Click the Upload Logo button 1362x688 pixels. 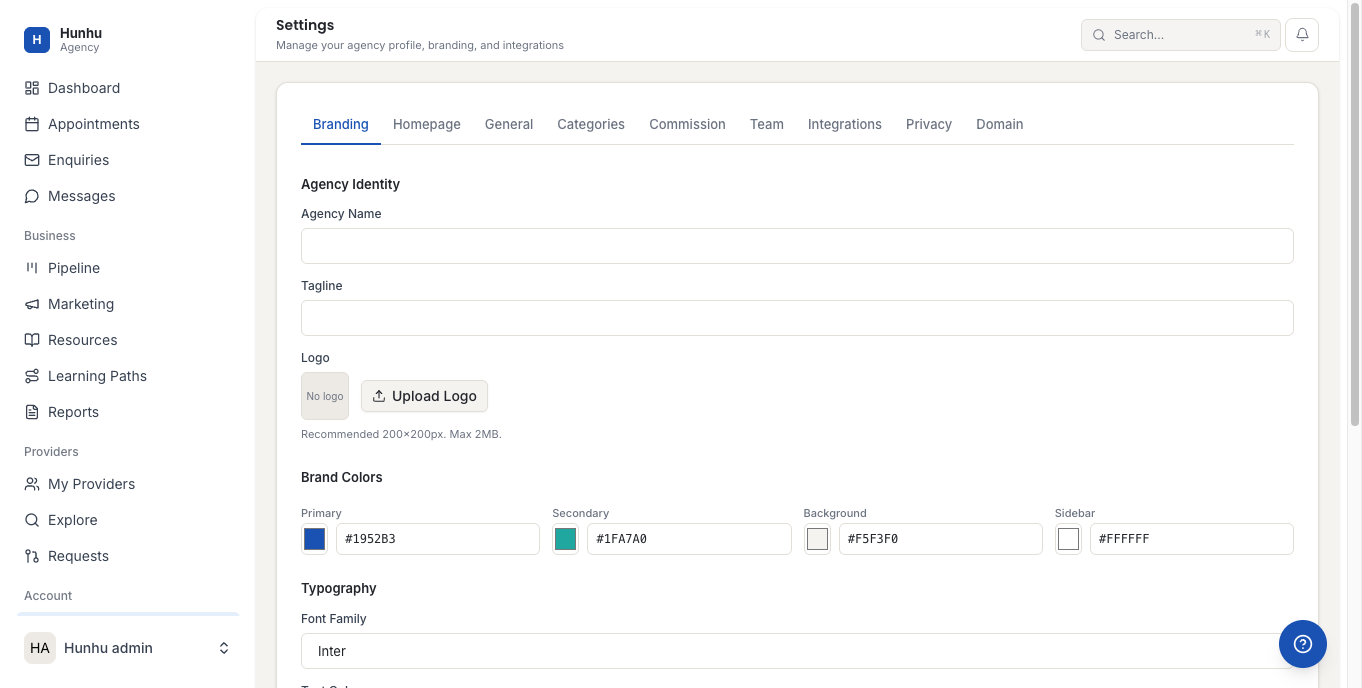pyautogui.click(x=424, y=396)
